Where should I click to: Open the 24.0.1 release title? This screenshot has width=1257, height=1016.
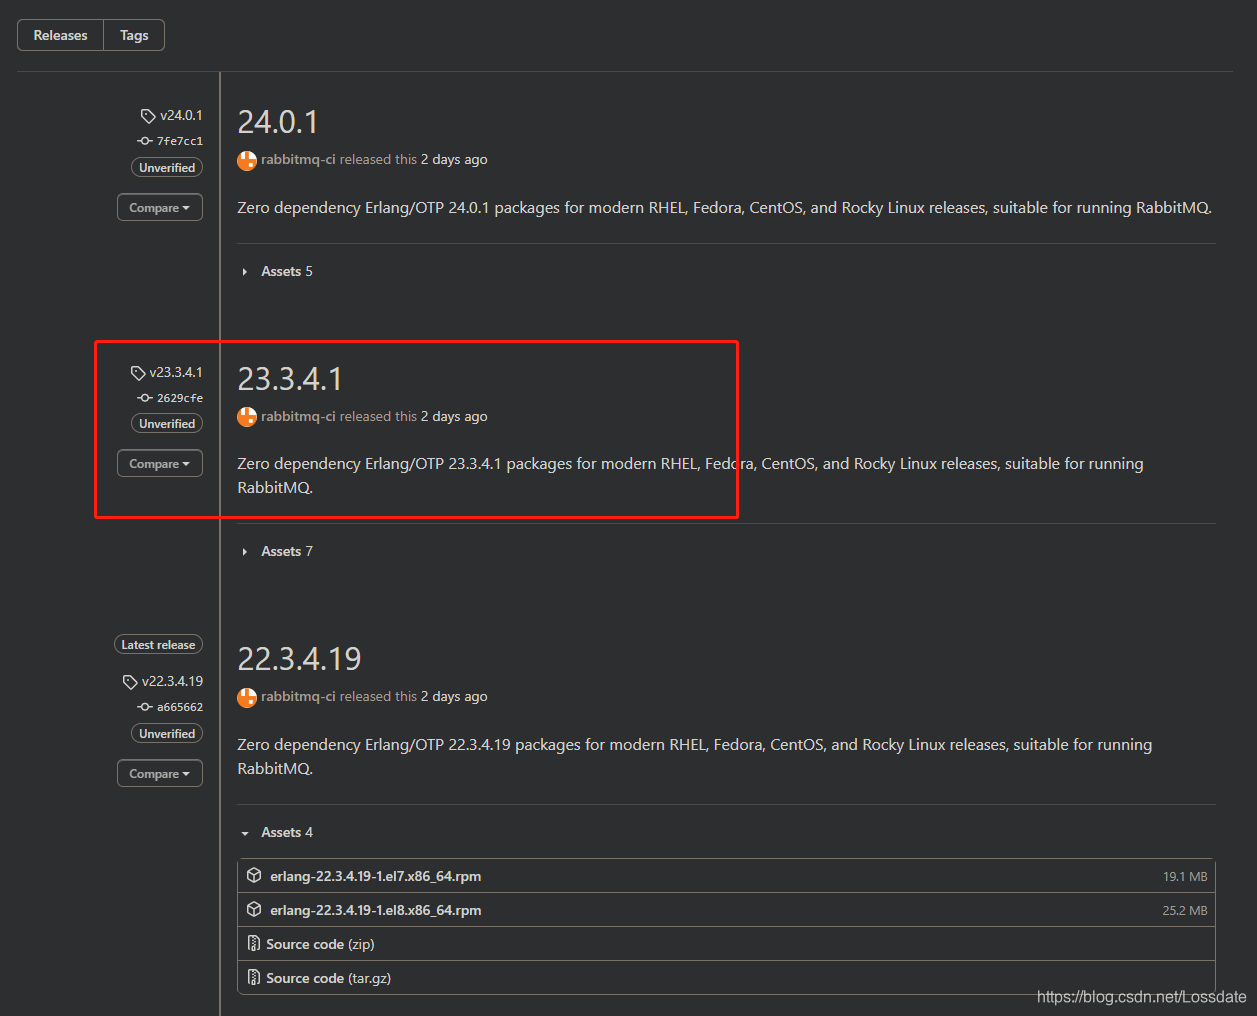coord(278,122)
